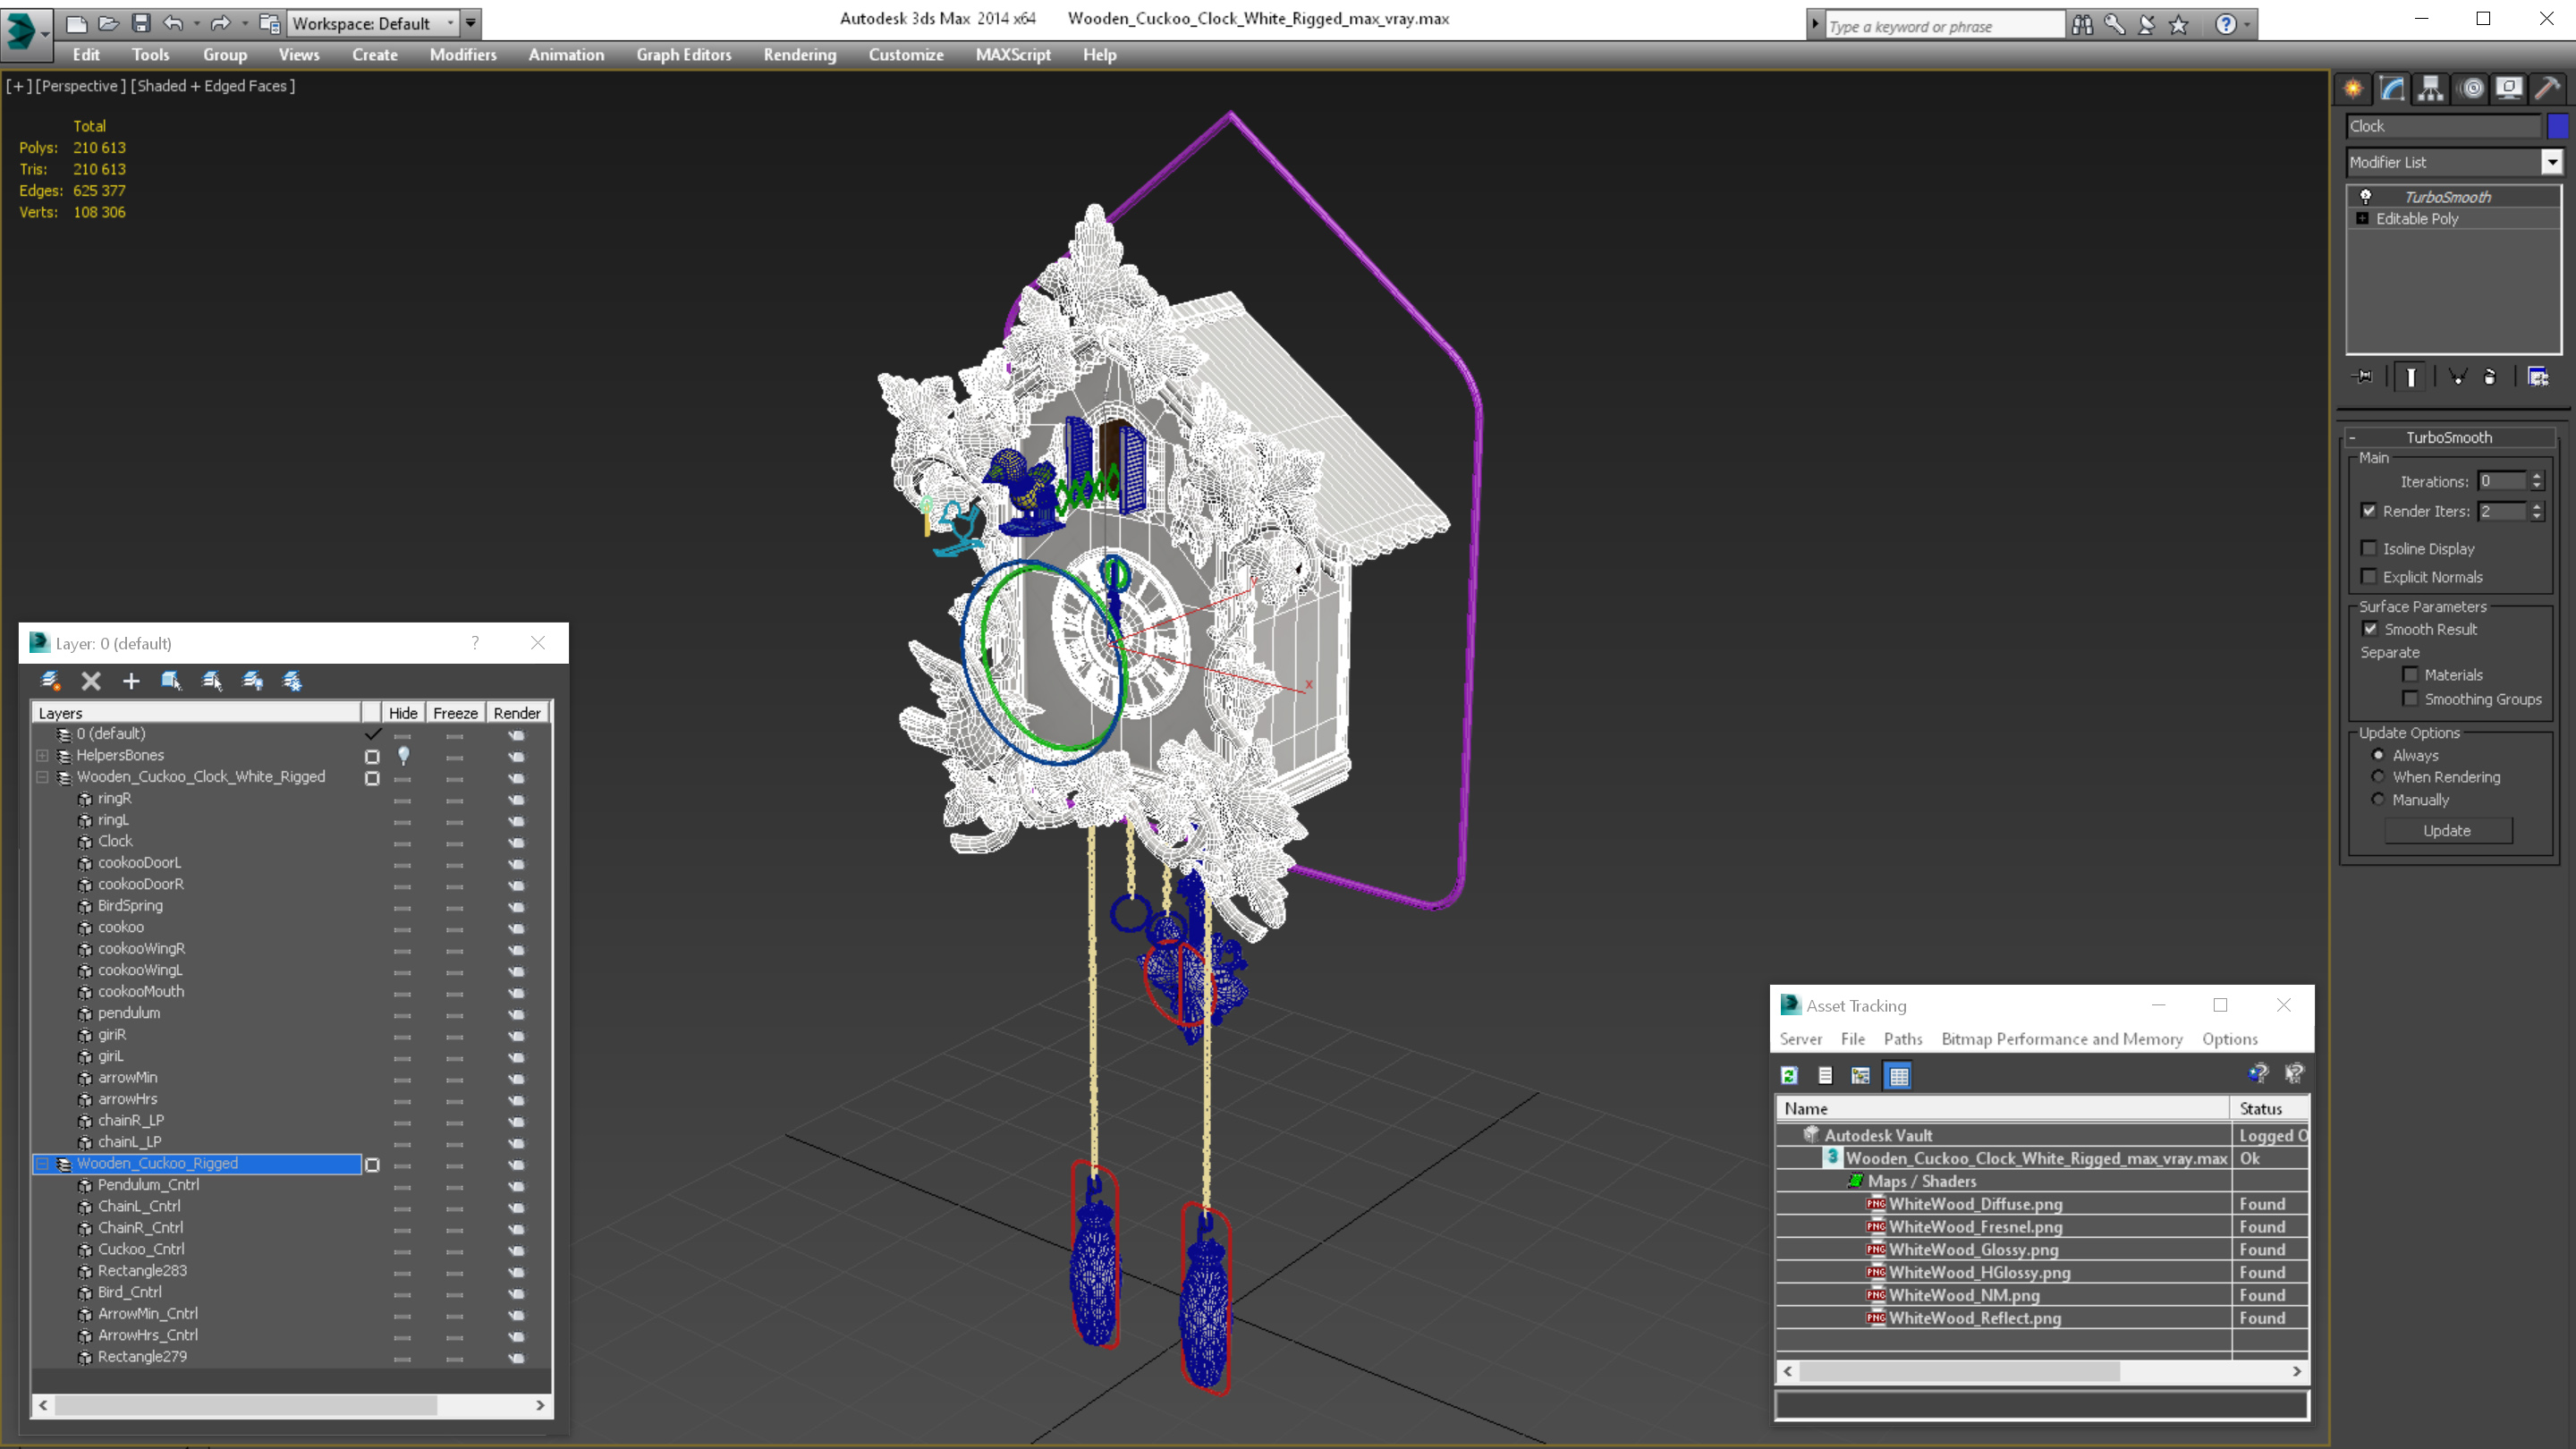Select the When Rendering radio option

[2378, 776]
